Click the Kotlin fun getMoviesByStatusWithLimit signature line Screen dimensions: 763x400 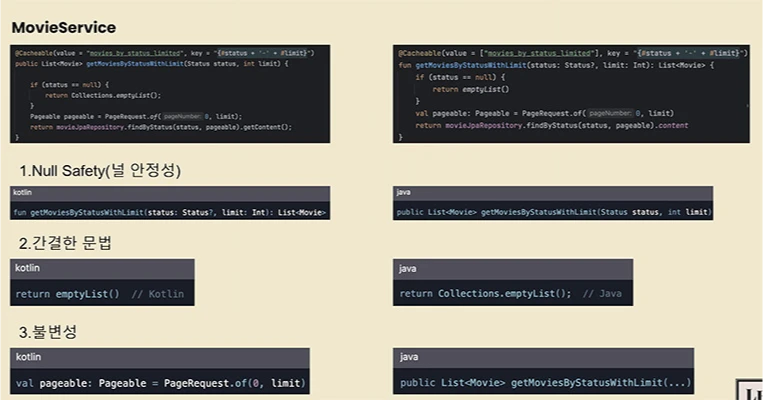[x=169, y=212]
